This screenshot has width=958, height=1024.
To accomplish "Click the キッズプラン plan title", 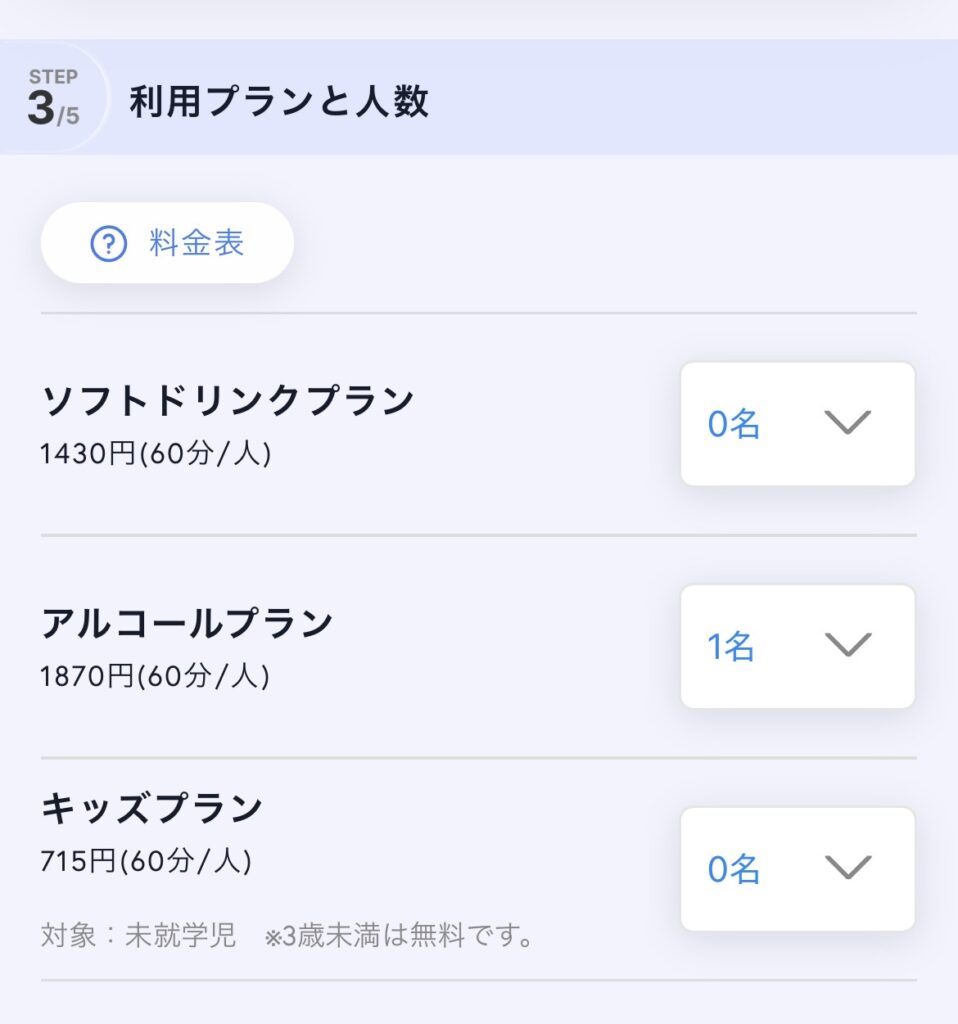I will 152,808.
